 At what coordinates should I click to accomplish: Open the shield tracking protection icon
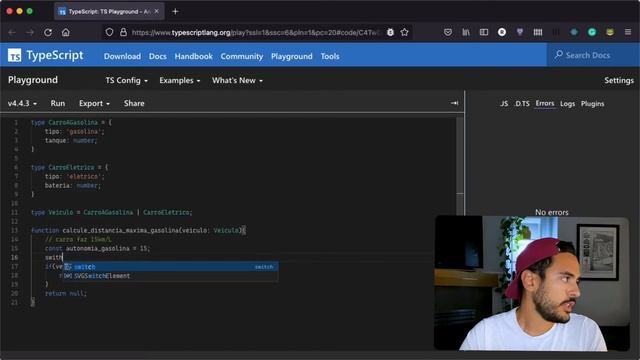109,32
